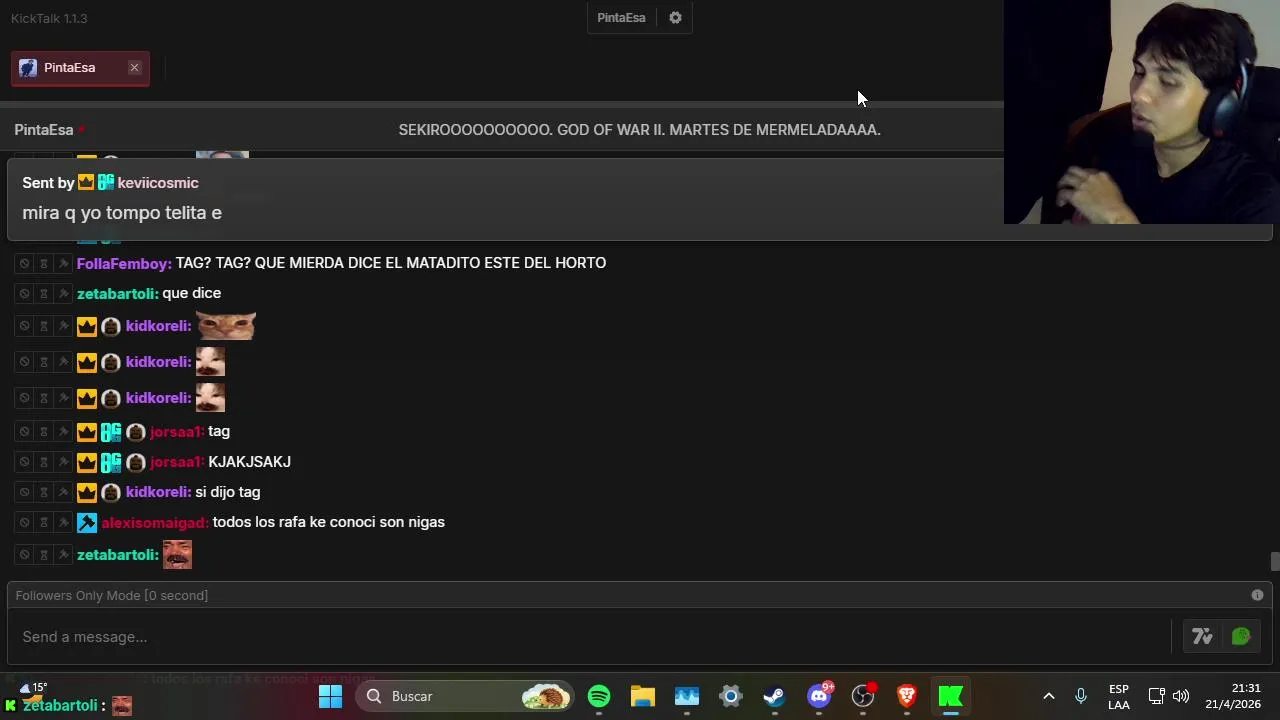The height and width of the screenshot is (720, 1280).
Task: Click gavel icon on jorsaa1's 'tag' row
Action: tap(63, 432)
